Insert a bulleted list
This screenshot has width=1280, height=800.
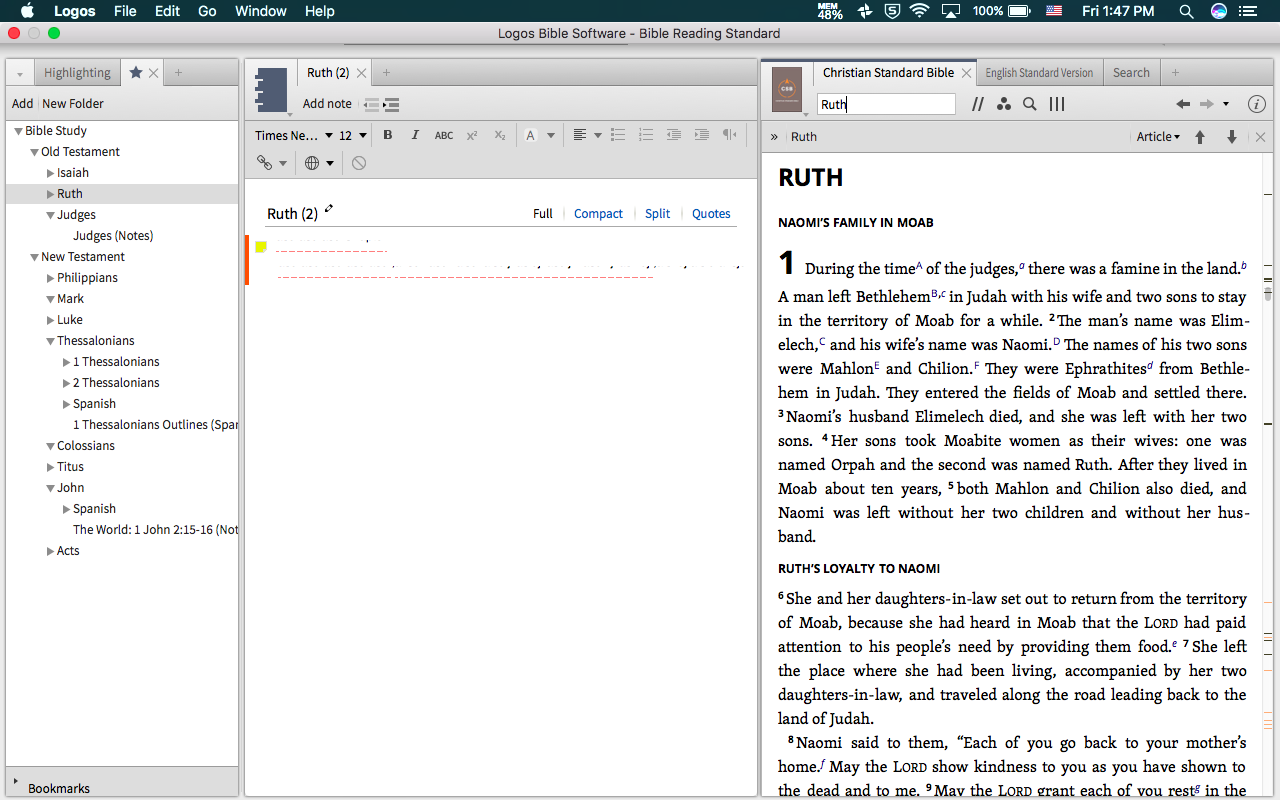pyautogui.click(x=618, y=135)
